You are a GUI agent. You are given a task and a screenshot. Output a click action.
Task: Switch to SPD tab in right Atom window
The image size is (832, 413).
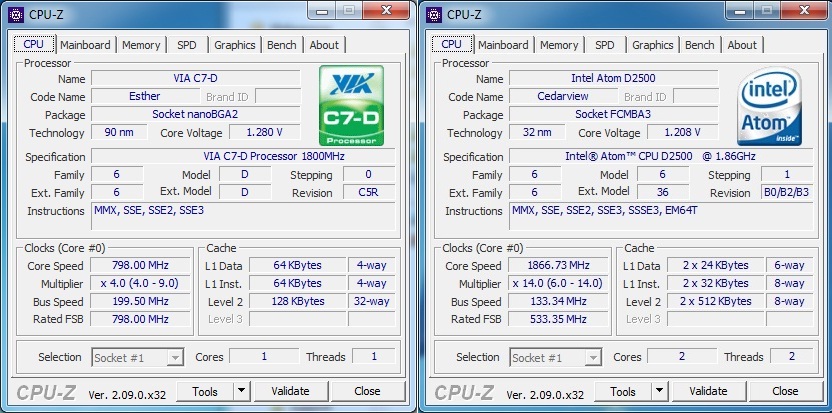click(x=605, y=45)
